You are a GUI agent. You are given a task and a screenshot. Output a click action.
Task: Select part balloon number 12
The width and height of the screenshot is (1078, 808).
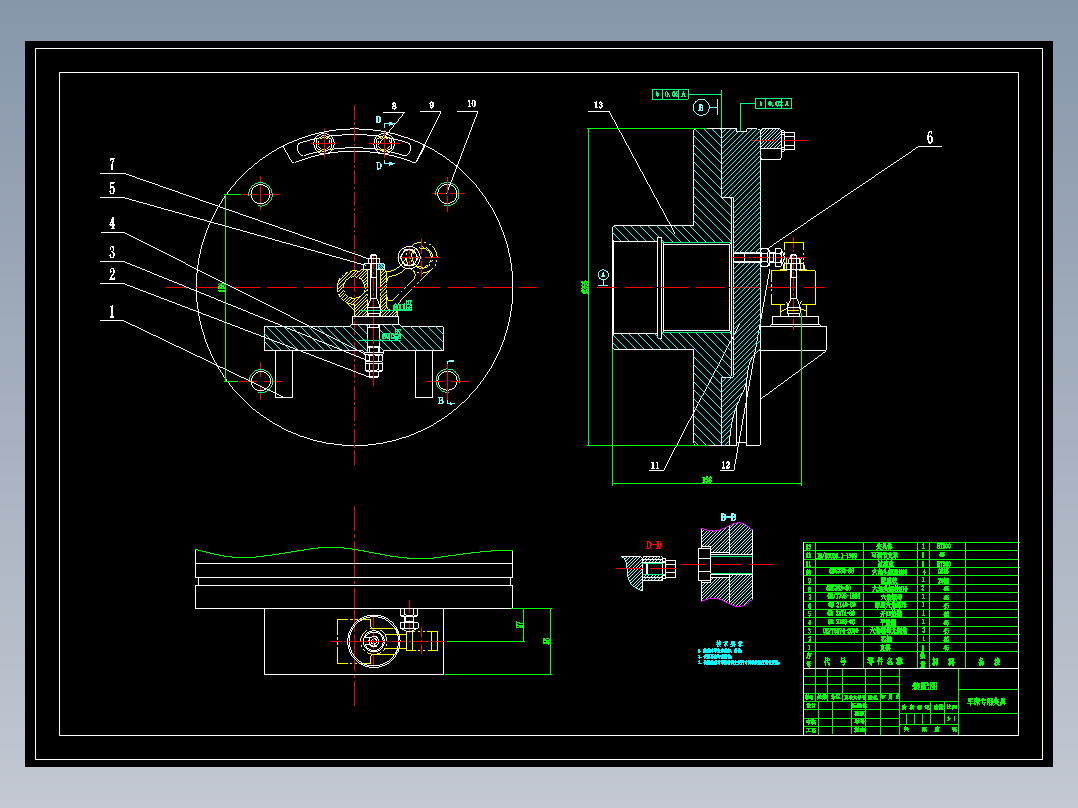click(726, 465)
